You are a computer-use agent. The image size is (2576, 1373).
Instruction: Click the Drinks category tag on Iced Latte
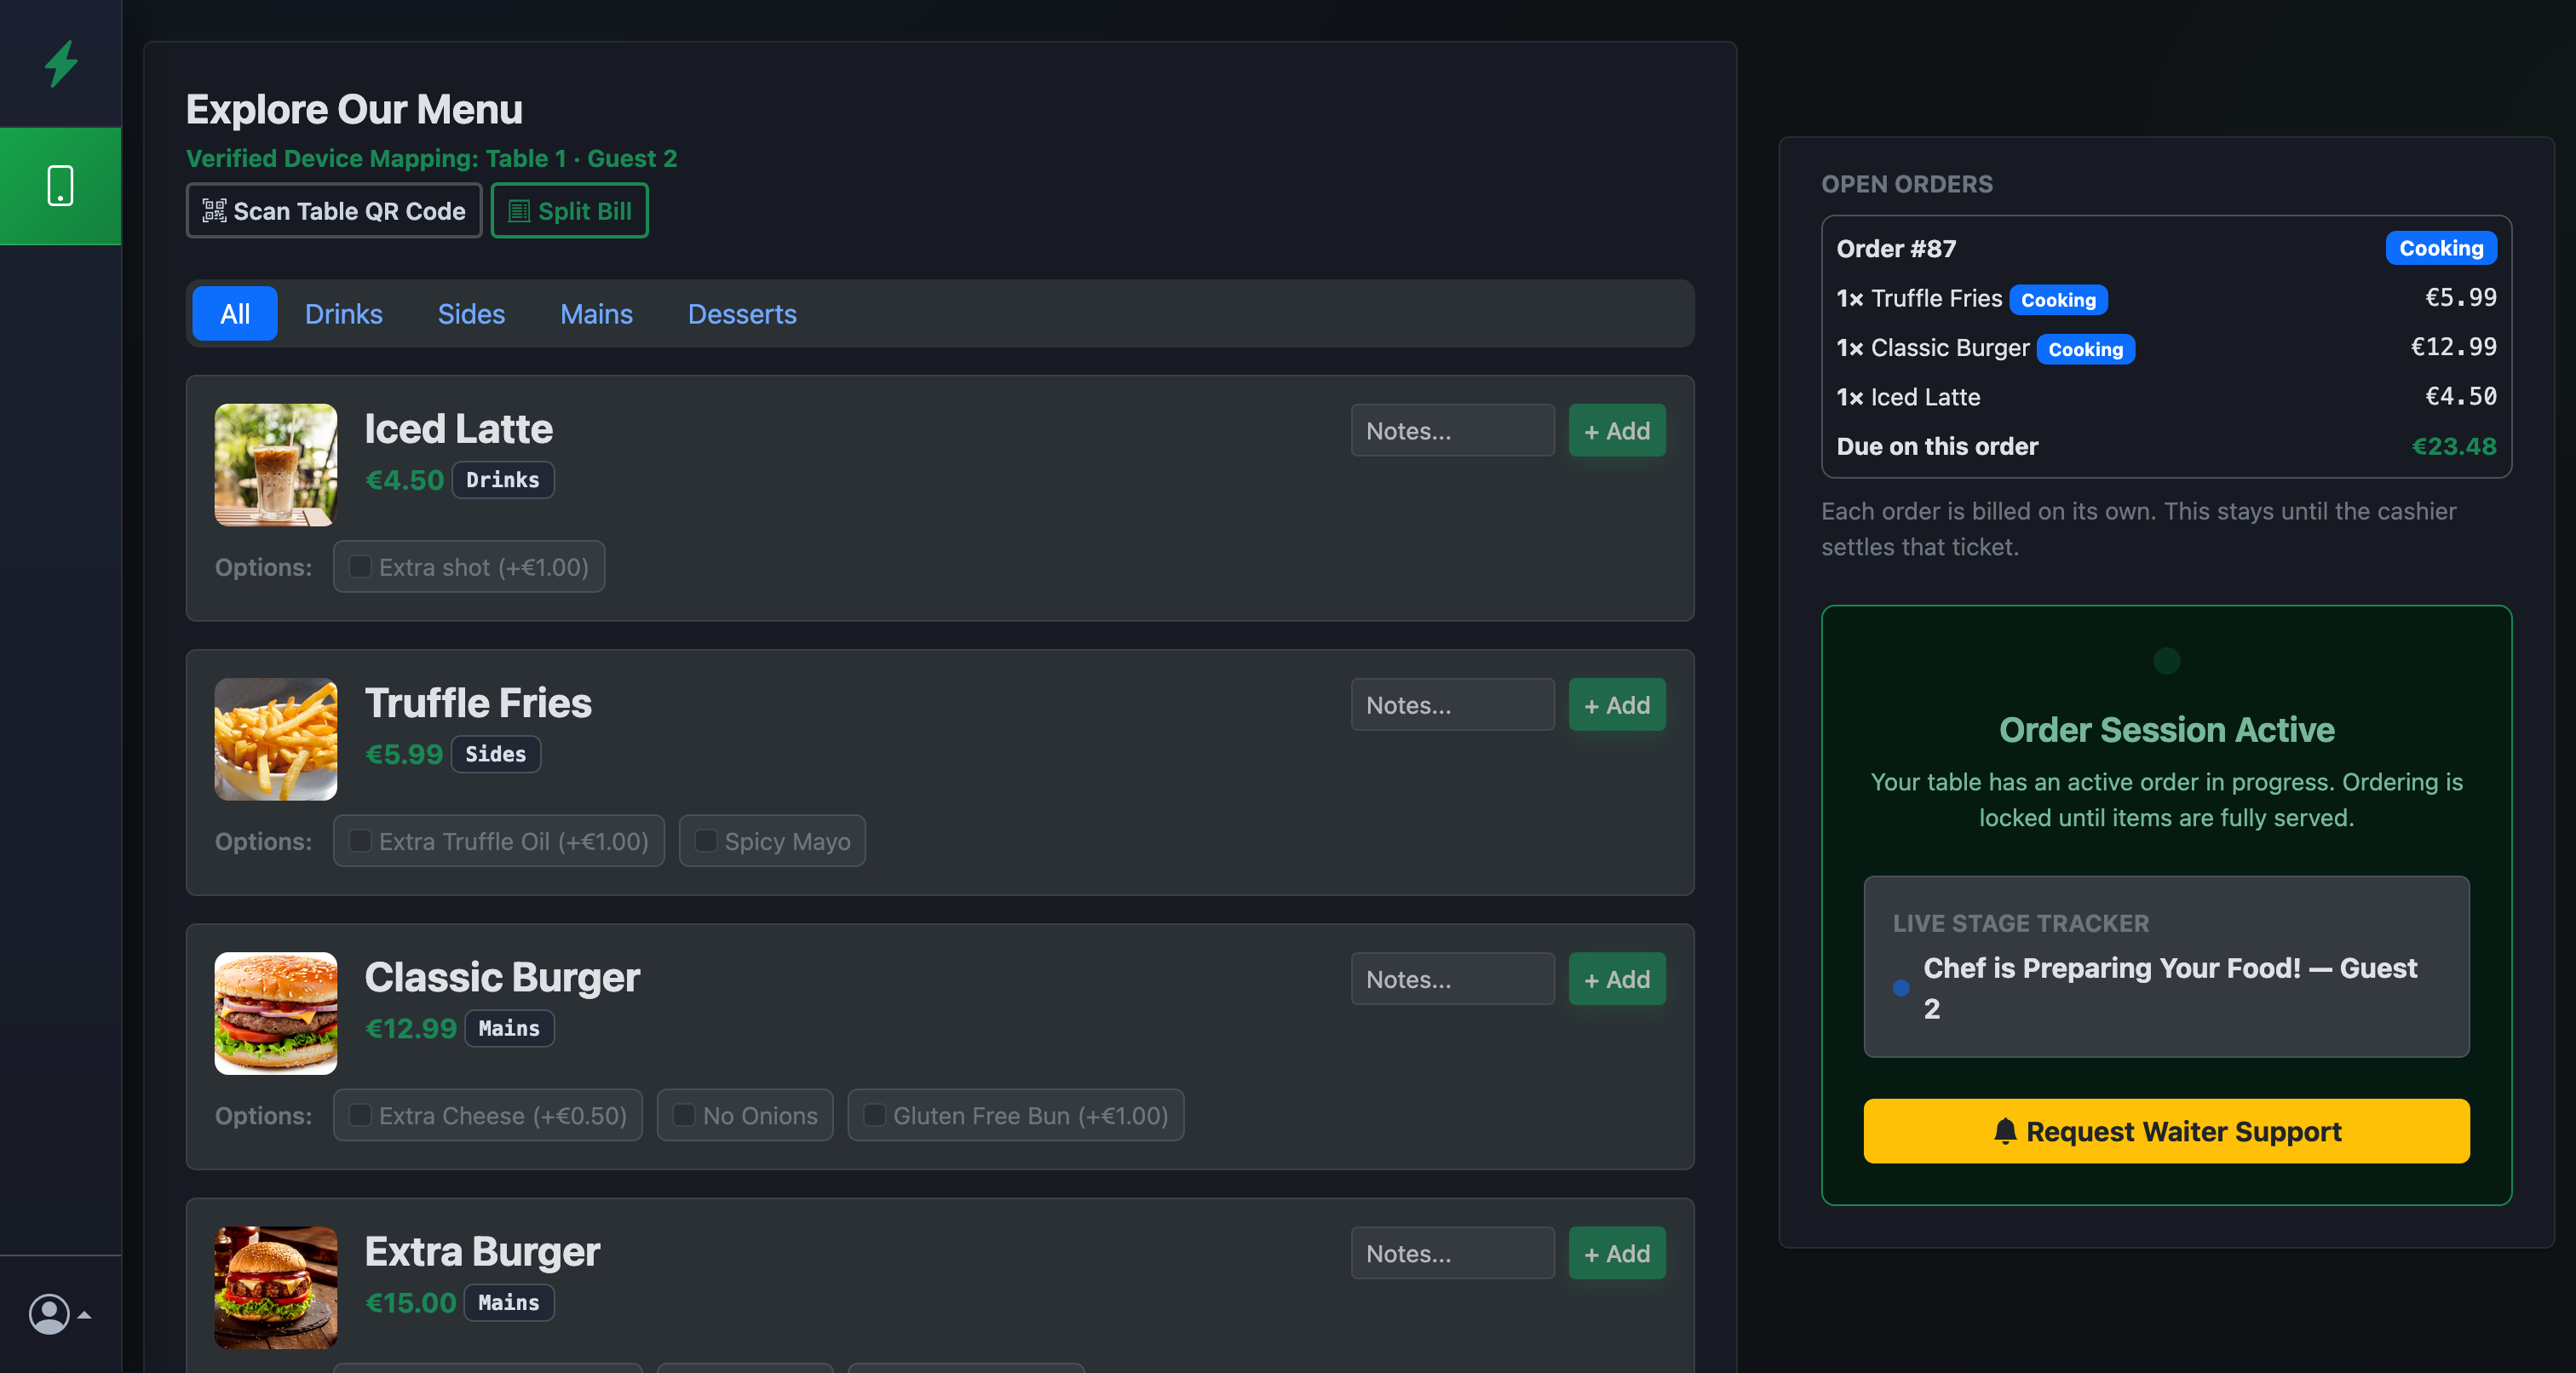(x=503, y=480)
